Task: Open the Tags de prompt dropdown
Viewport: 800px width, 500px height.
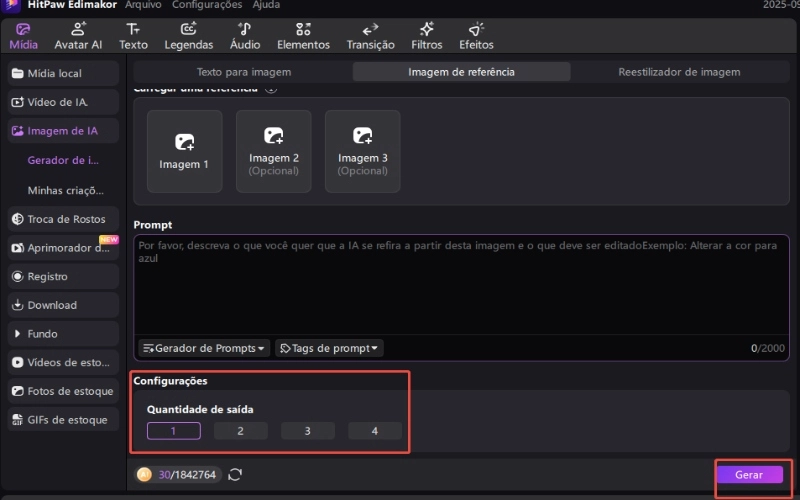Action: (x=329, y=348)
